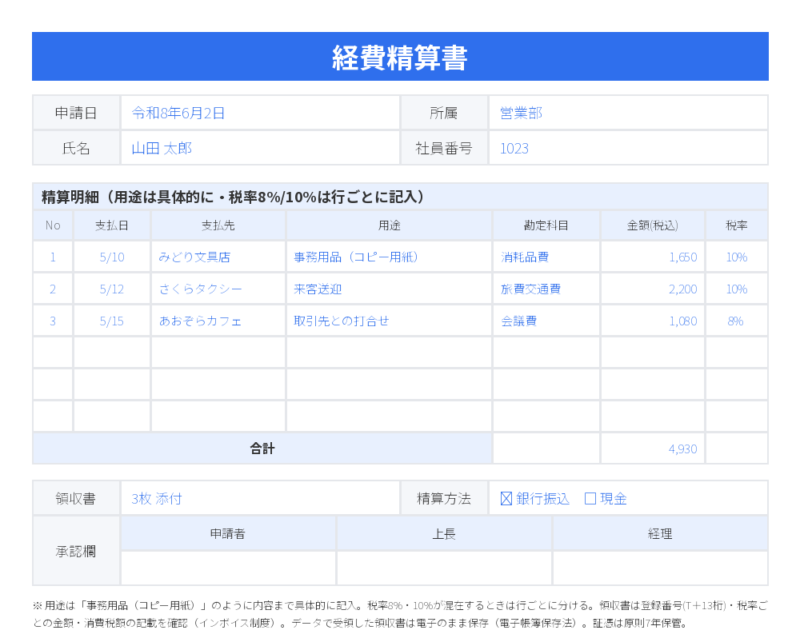Click 10% tax rate in みどり文具店 row
Screen dimensions: 800x638
pos(736,257)
